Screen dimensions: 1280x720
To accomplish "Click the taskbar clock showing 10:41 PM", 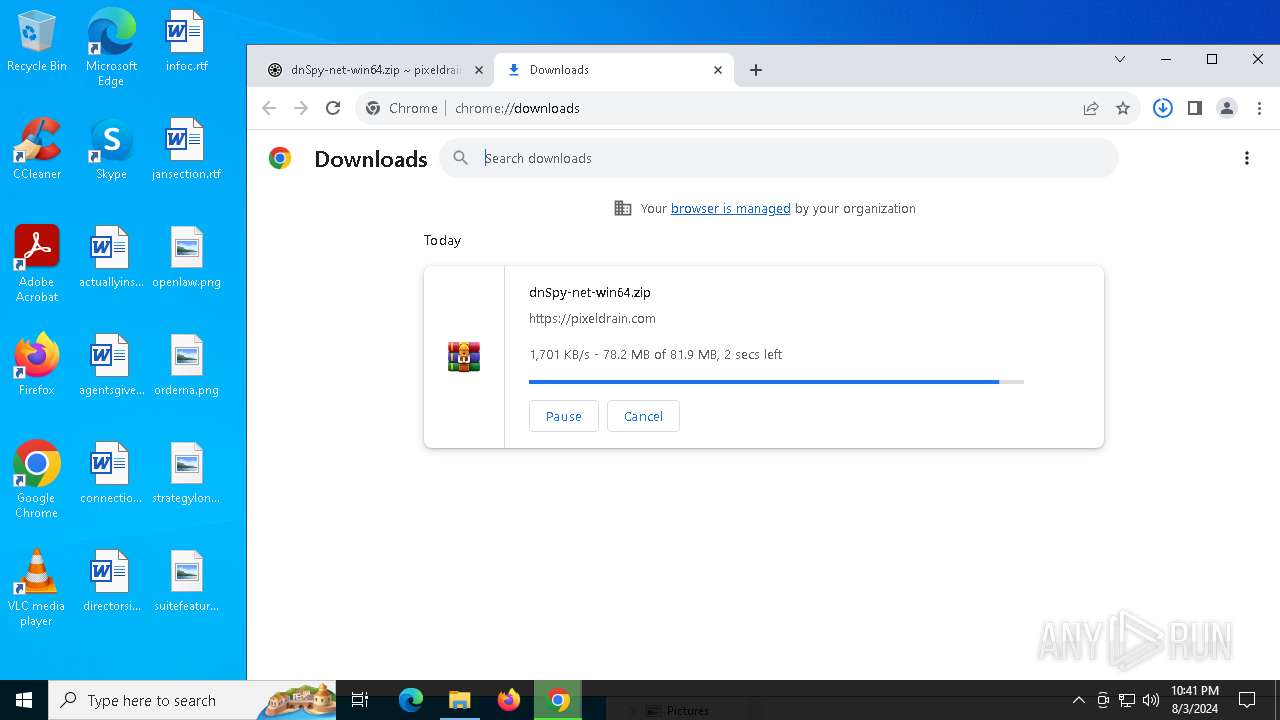I will 1195,700.
